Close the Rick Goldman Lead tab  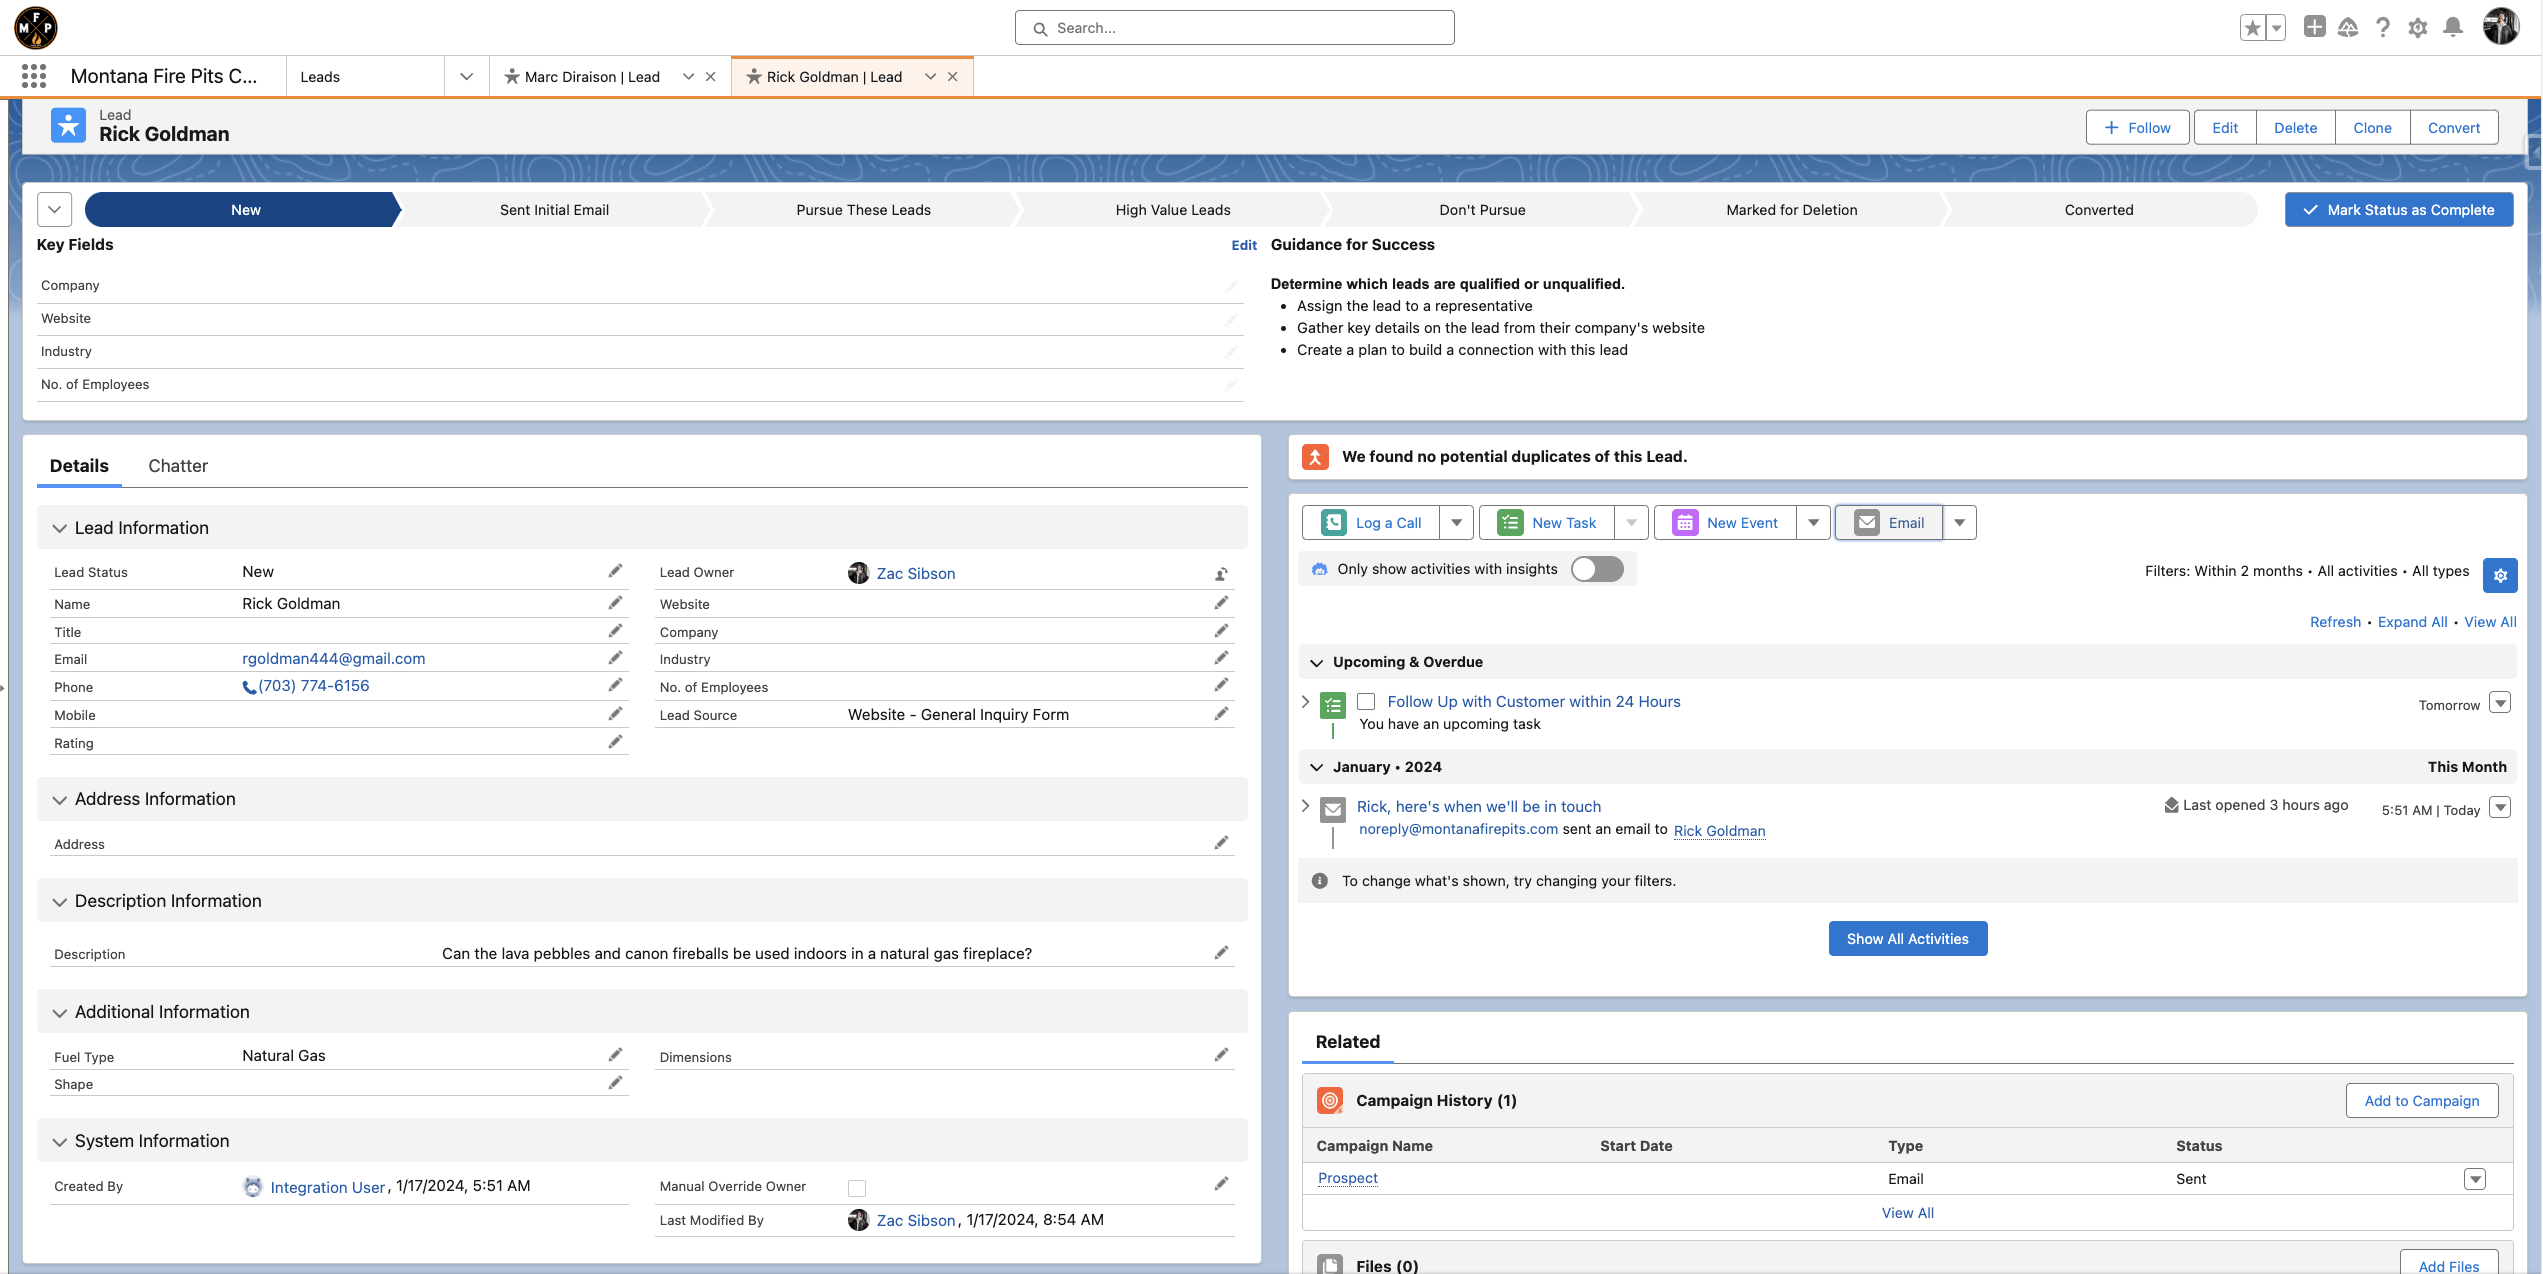pyautogui.click(x=953, y=77)
